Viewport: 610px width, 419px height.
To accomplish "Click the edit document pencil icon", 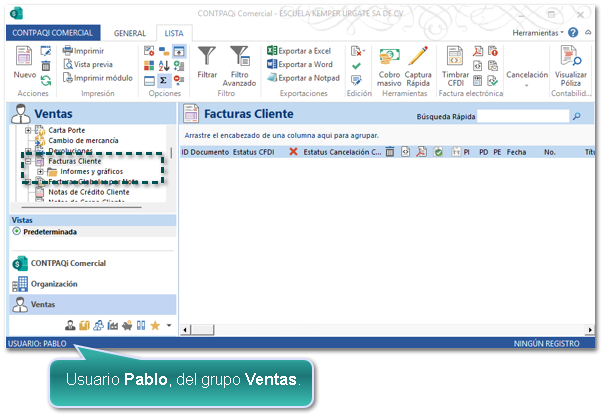I will (x=46, y=51).
